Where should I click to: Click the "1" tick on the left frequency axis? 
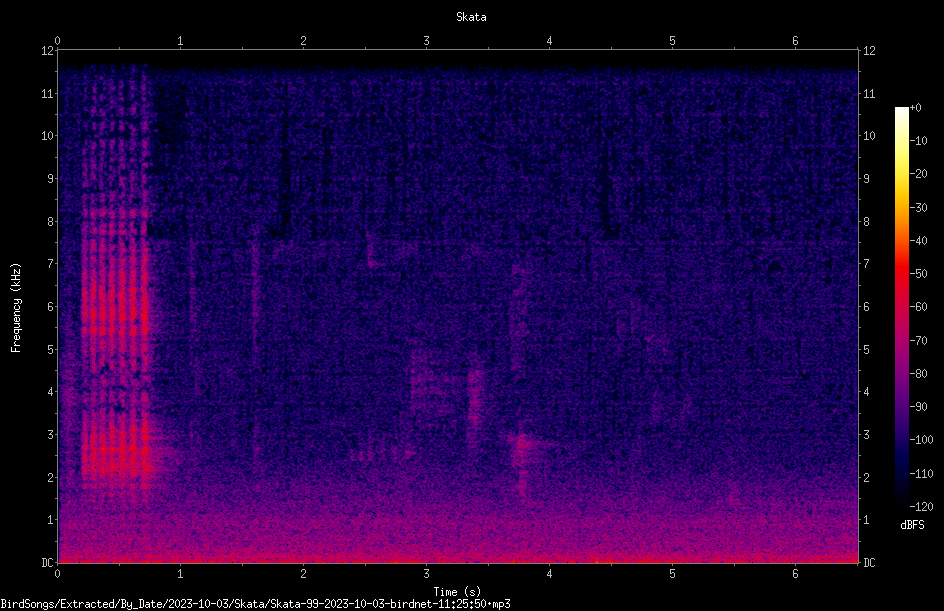click(50, 520)
